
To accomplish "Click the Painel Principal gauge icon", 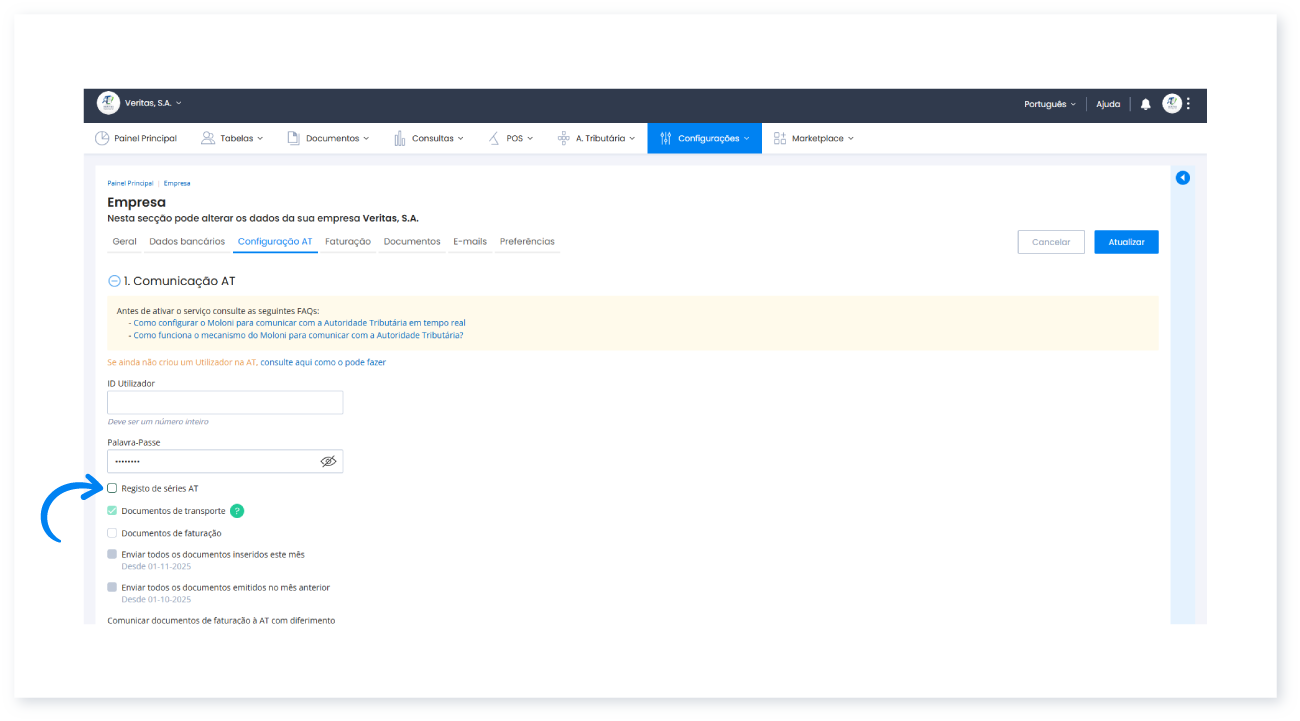I will click(x=102, y=138).
